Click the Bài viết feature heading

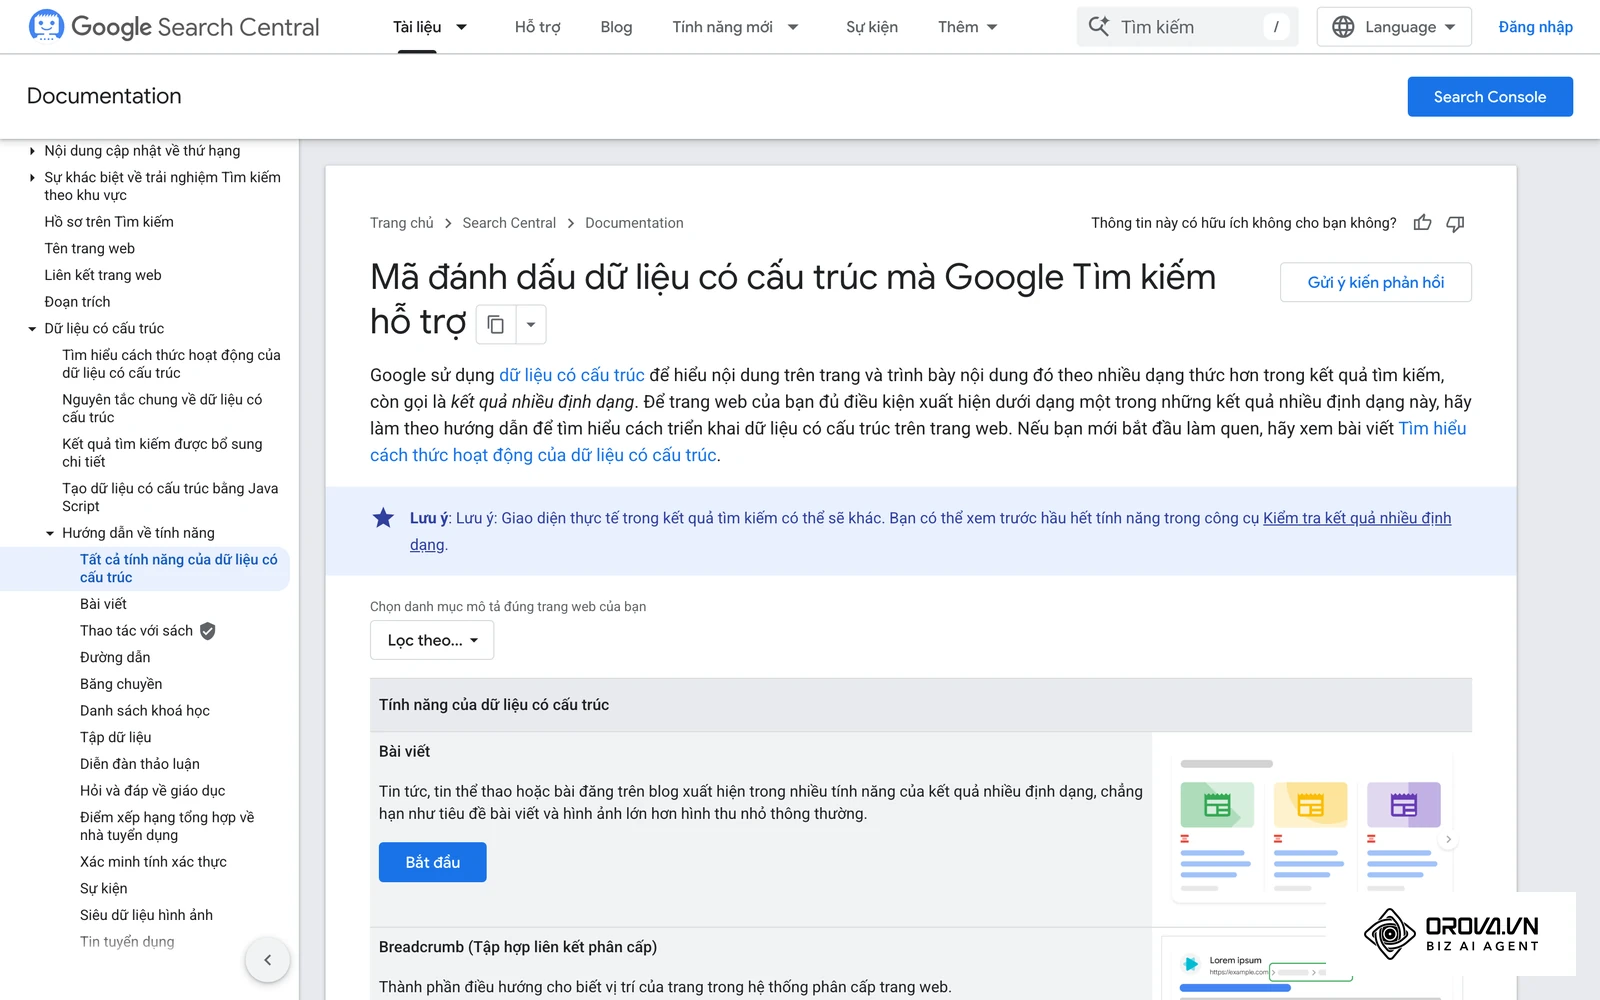point(404,752)
